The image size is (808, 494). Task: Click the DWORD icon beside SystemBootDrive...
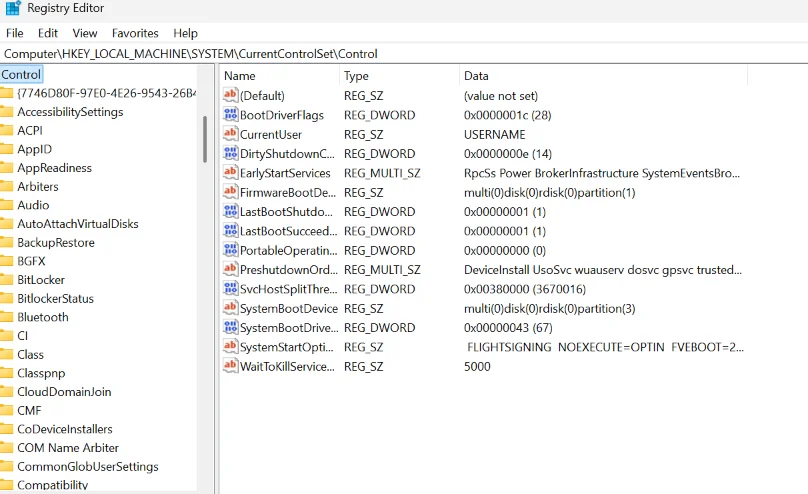[230, 327]
